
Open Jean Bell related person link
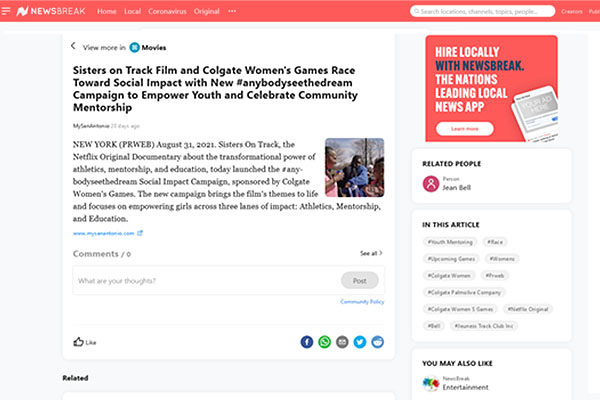(x=457, y=188)
